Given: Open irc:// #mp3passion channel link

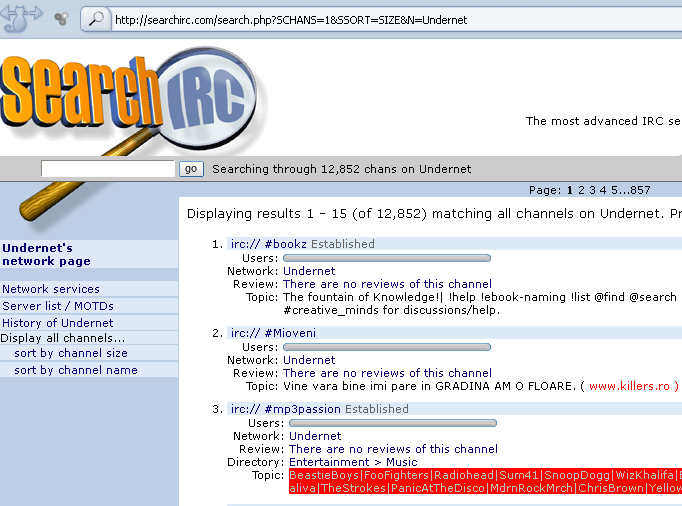Looking at the screenshot, I should (285, 409).
